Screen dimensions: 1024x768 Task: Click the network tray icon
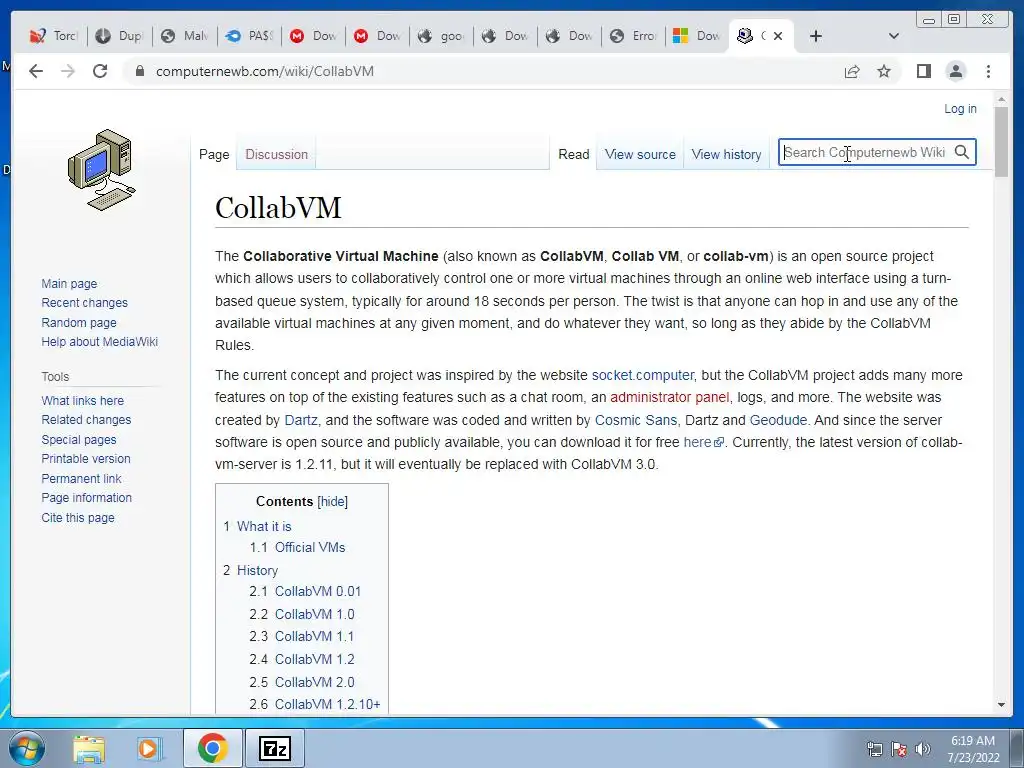coord(874,748)
